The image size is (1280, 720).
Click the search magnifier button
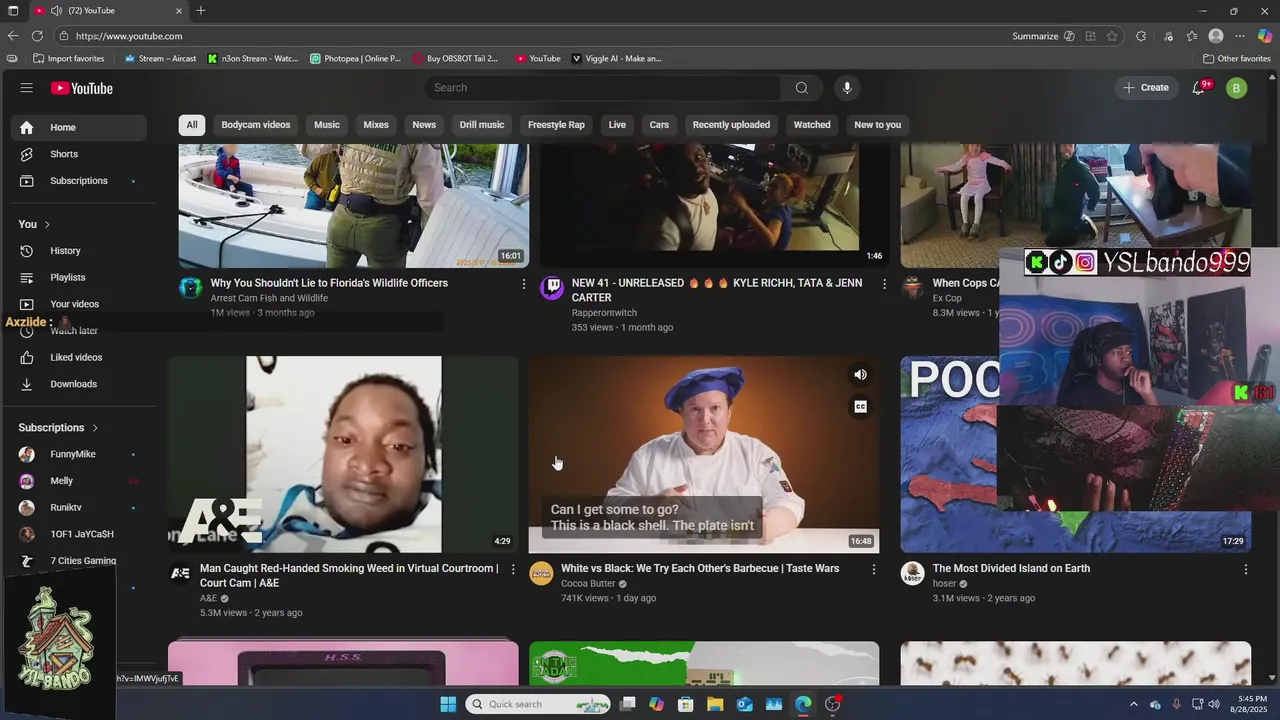[x=801, y=88]
